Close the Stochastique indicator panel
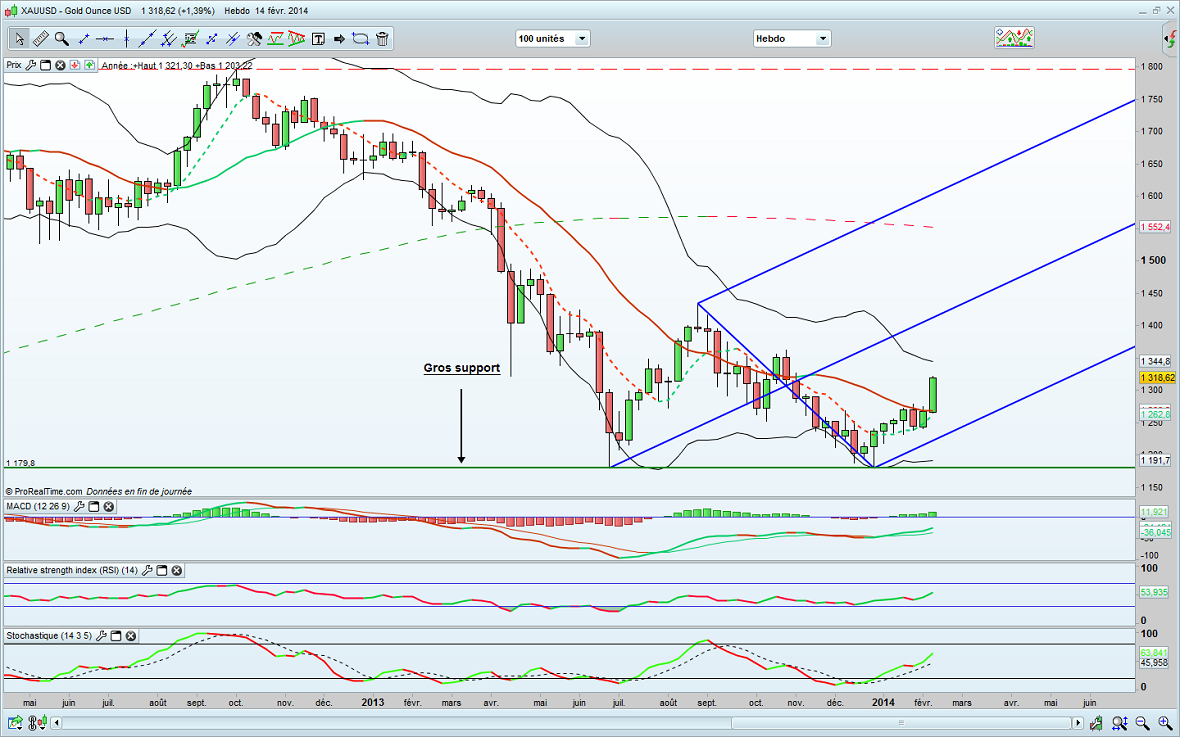The height and width of the screenshot is (737, 1180). click(x=131, y=636)
